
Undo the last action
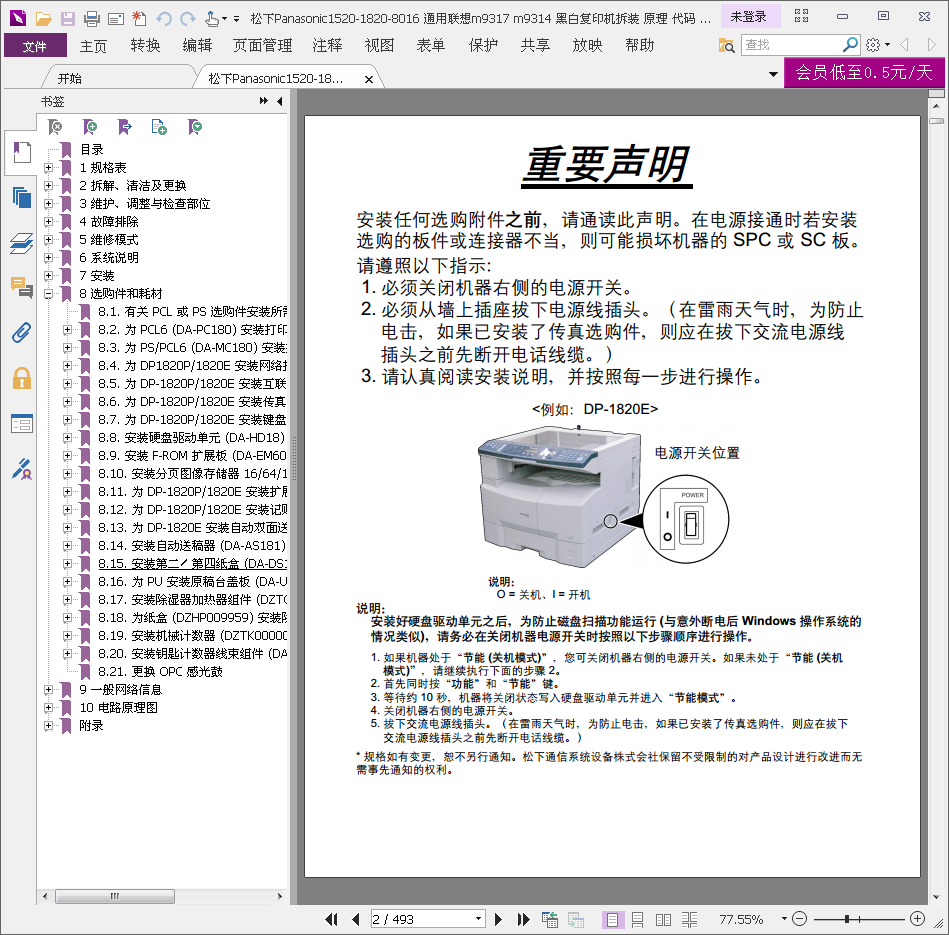163,19
